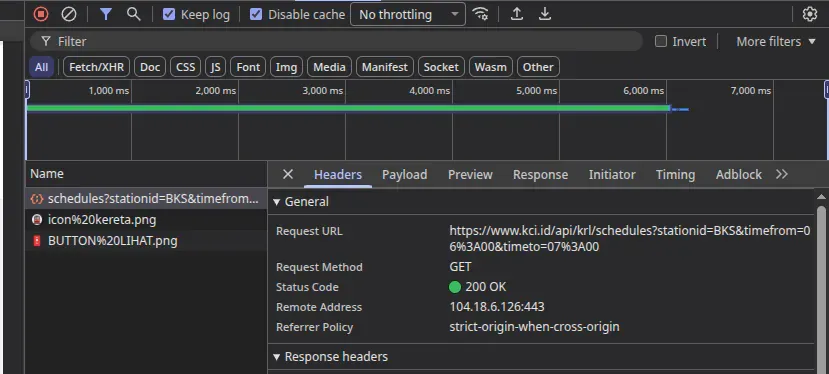Open network conditions wifi icon
The image size is (829, 374).
coord(480,14)
